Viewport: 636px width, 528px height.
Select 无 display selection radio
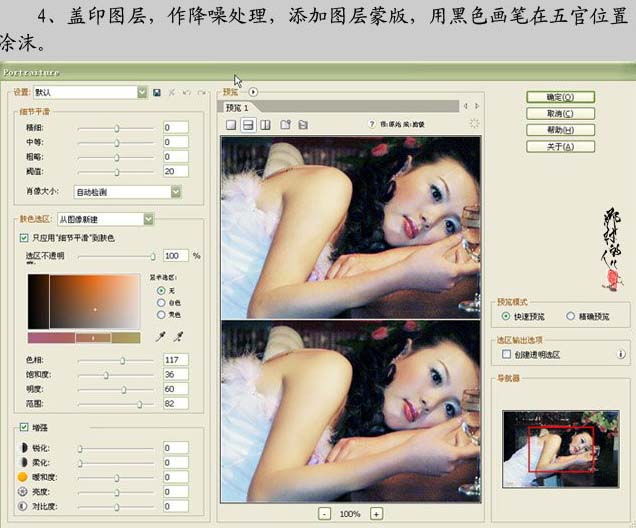pos(161,290)
